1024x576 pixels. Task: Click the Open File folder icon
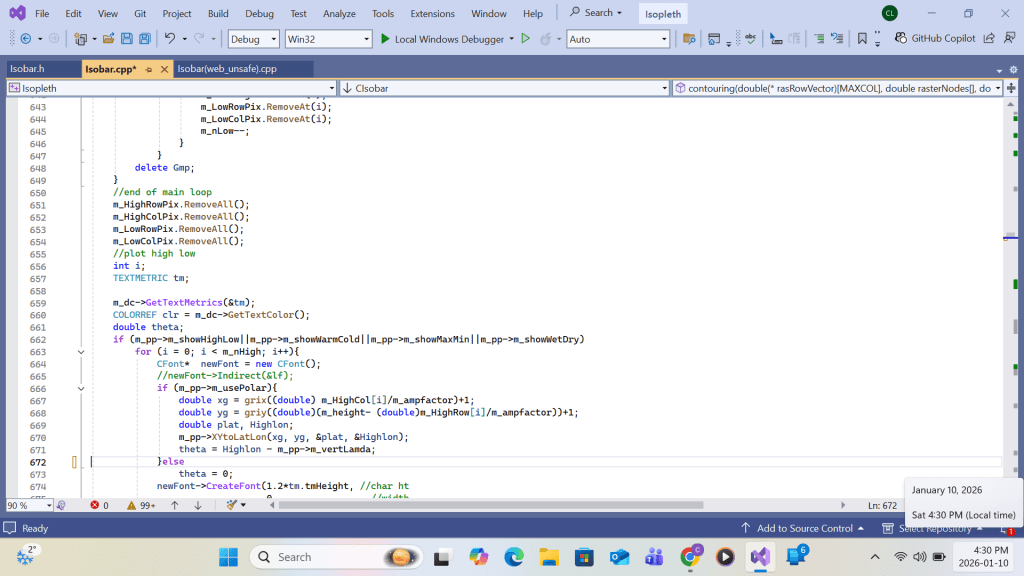[108, 39]
